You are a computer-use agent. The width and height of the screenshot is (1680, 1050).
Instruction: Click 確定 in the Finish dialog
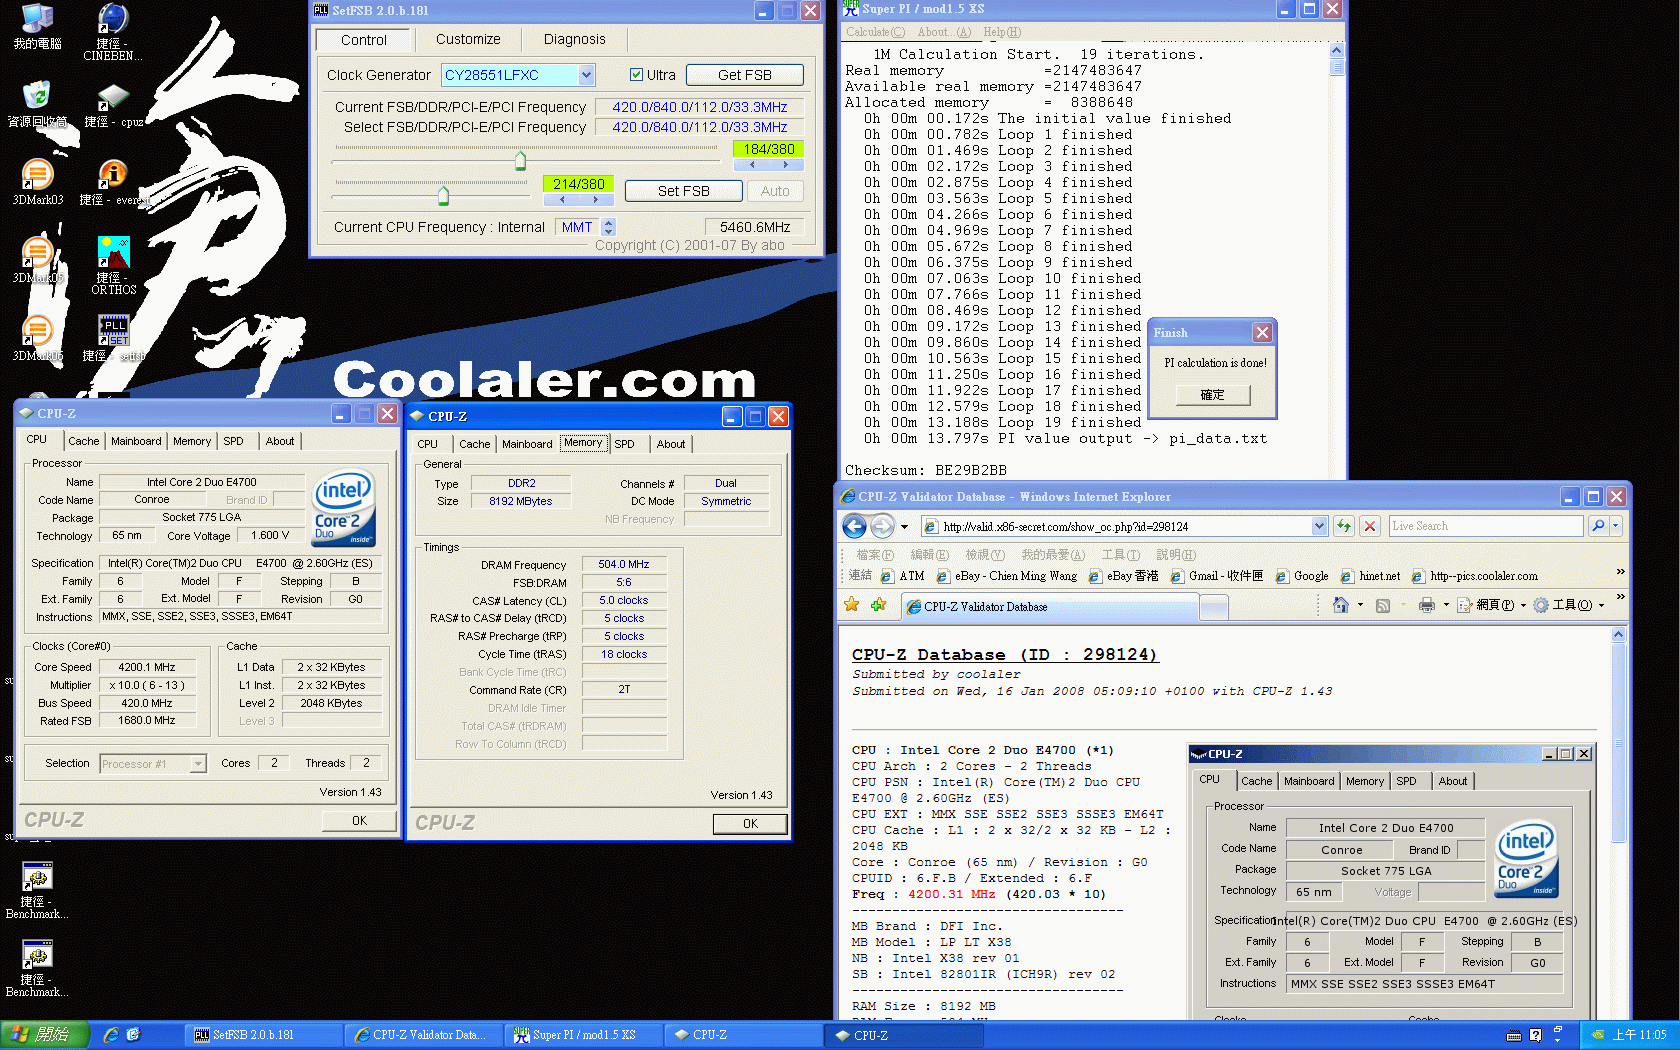coord(1212,395)
